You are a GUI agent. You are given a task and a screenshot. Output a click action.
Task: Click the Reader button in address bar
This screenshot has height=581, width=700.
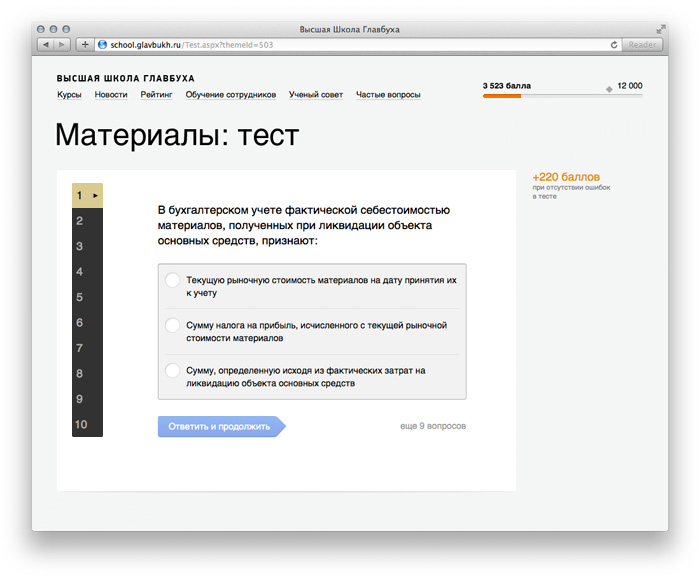tap(641, 45)
